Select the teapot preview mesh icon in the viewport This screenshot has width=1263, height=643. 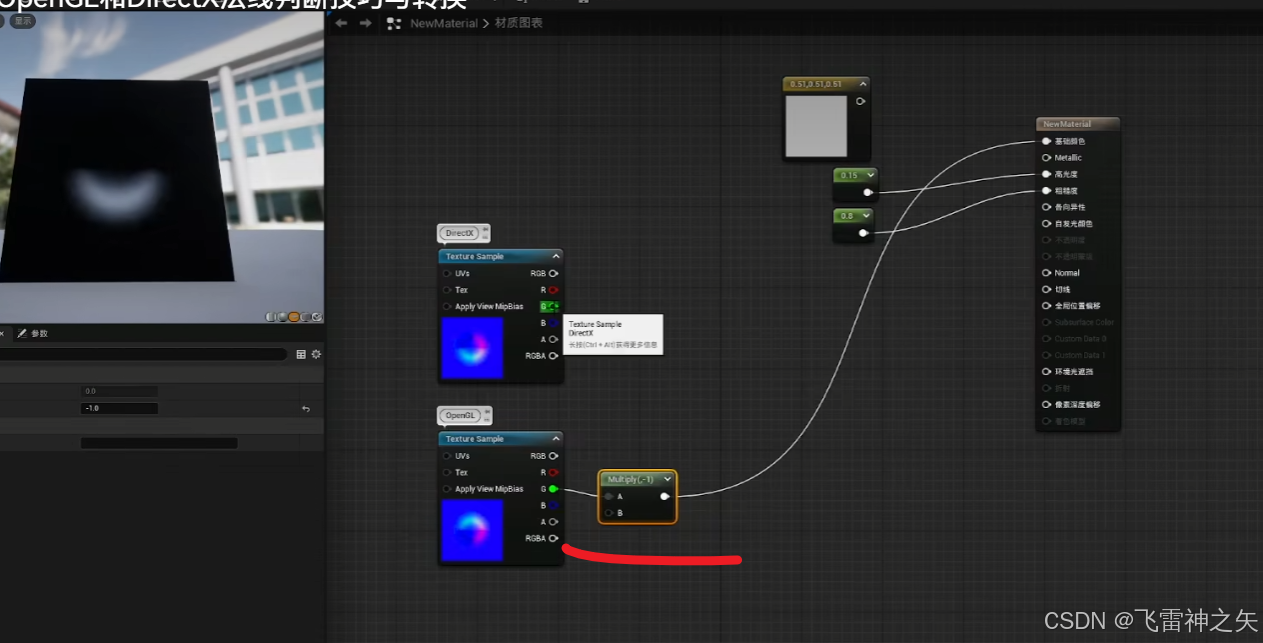pyautogui.click(x=317, y=316)
